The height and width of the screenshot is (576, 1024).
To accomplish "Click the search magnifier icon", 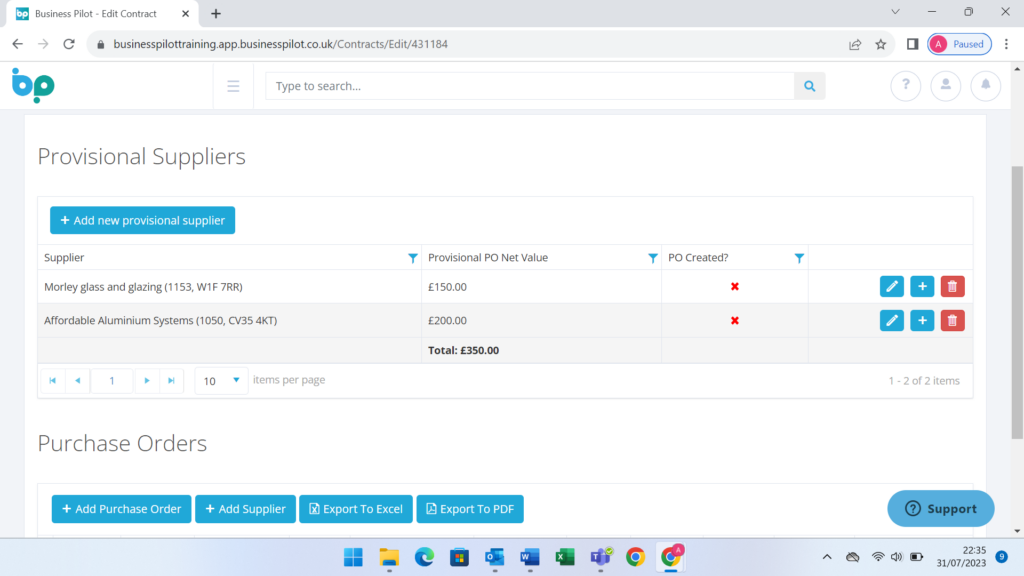I will [x=809, y=87].
